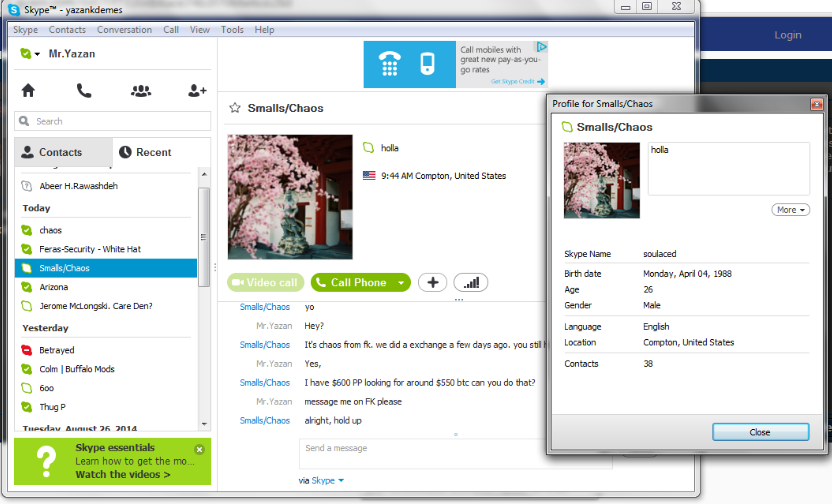Viewport: 832px width, 504px height.
Task: Click the contacts list scrollbar thumb
Action: [204, 237]
